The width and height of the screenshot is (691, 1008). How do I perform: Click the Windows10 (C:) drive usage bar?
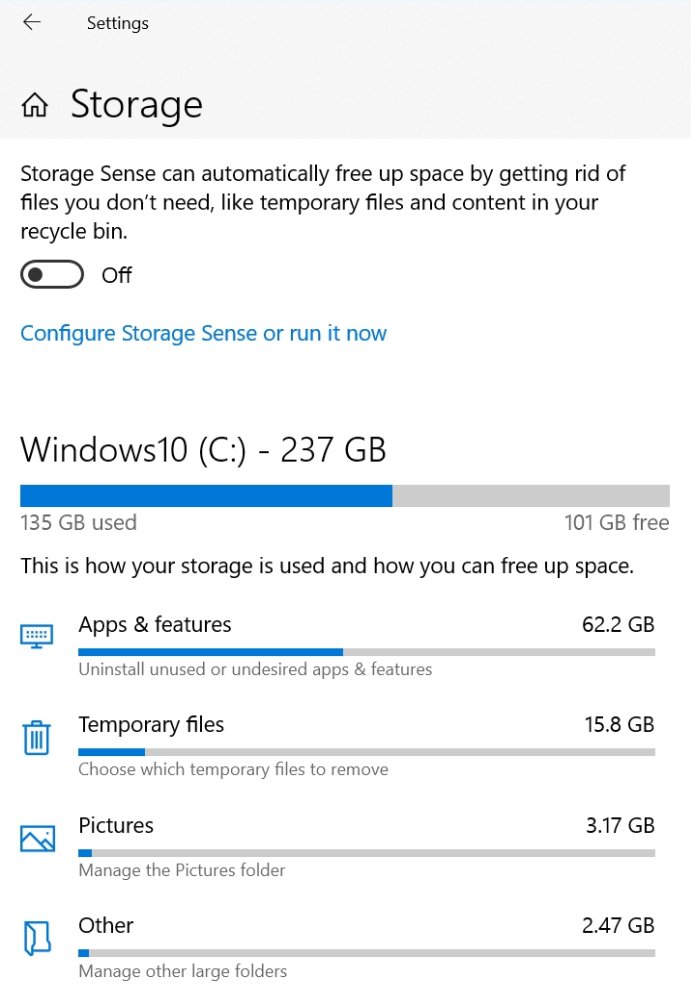tap(344, 496)
